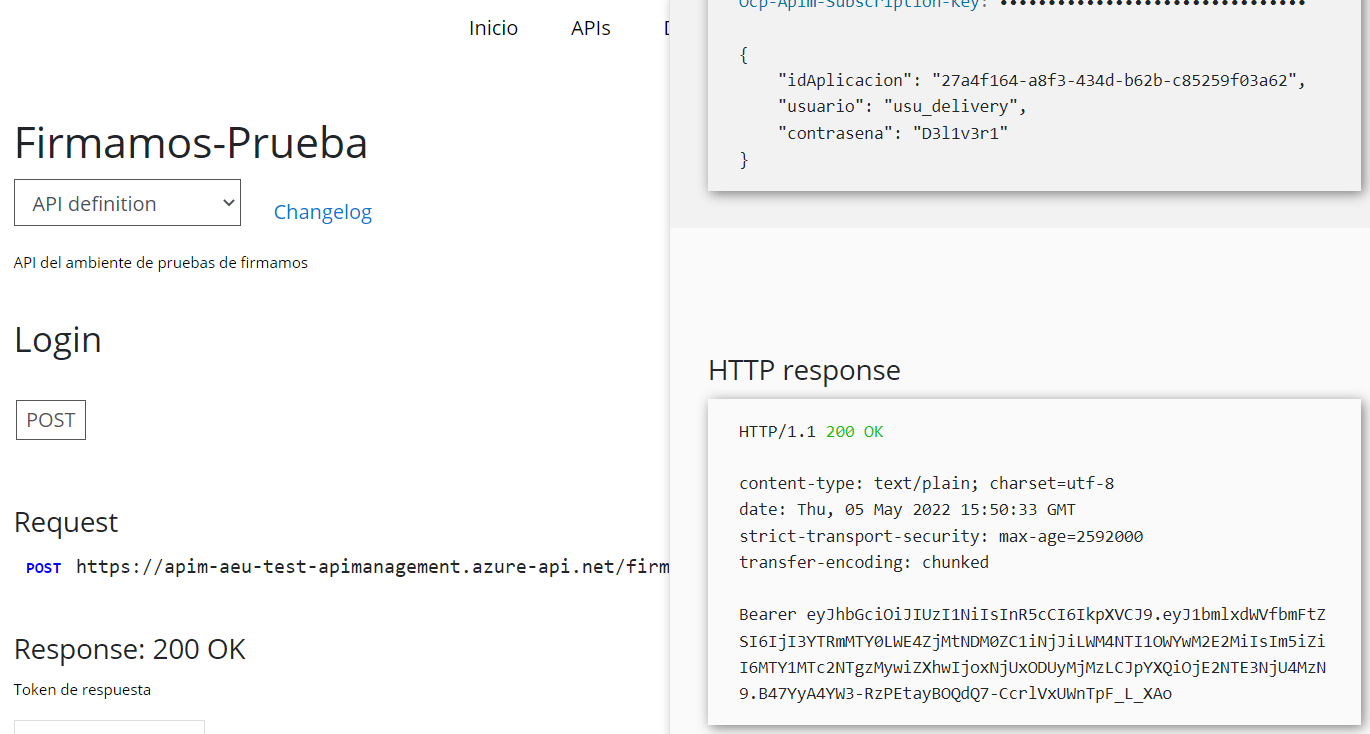Image resolution: width=1370 pixels, height=734 pixels.
Task: Open the Changelog link
Action: pyautogui.click(x=322, y=212)
